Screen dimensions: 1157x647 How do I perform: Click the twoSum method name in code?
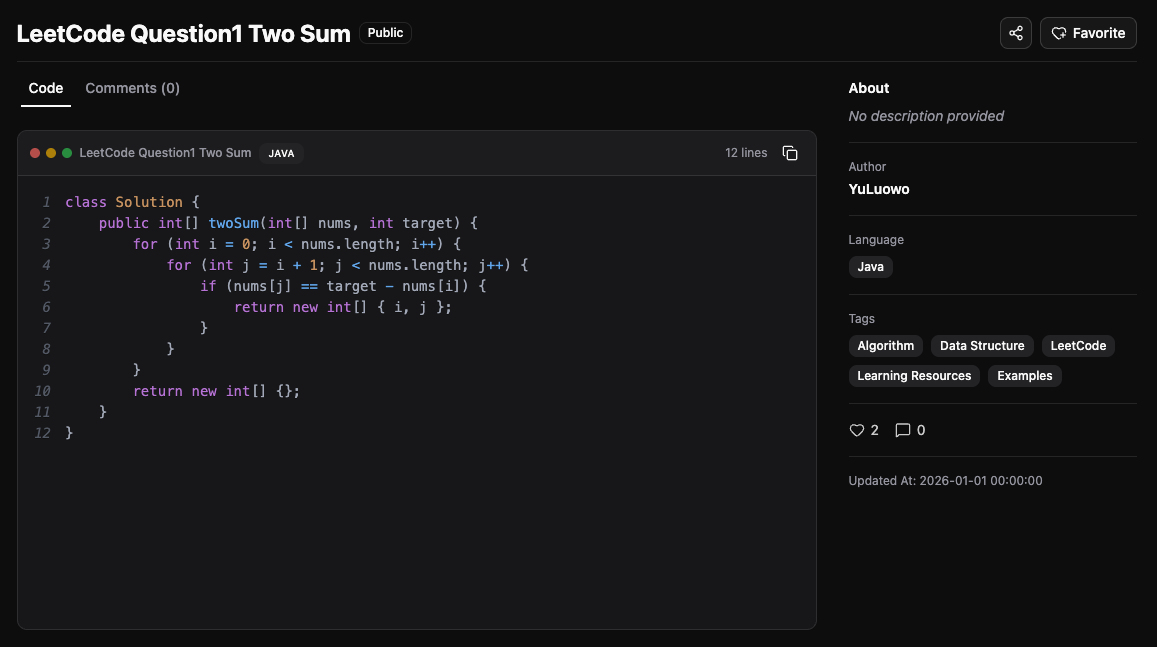tap(233, 223)
